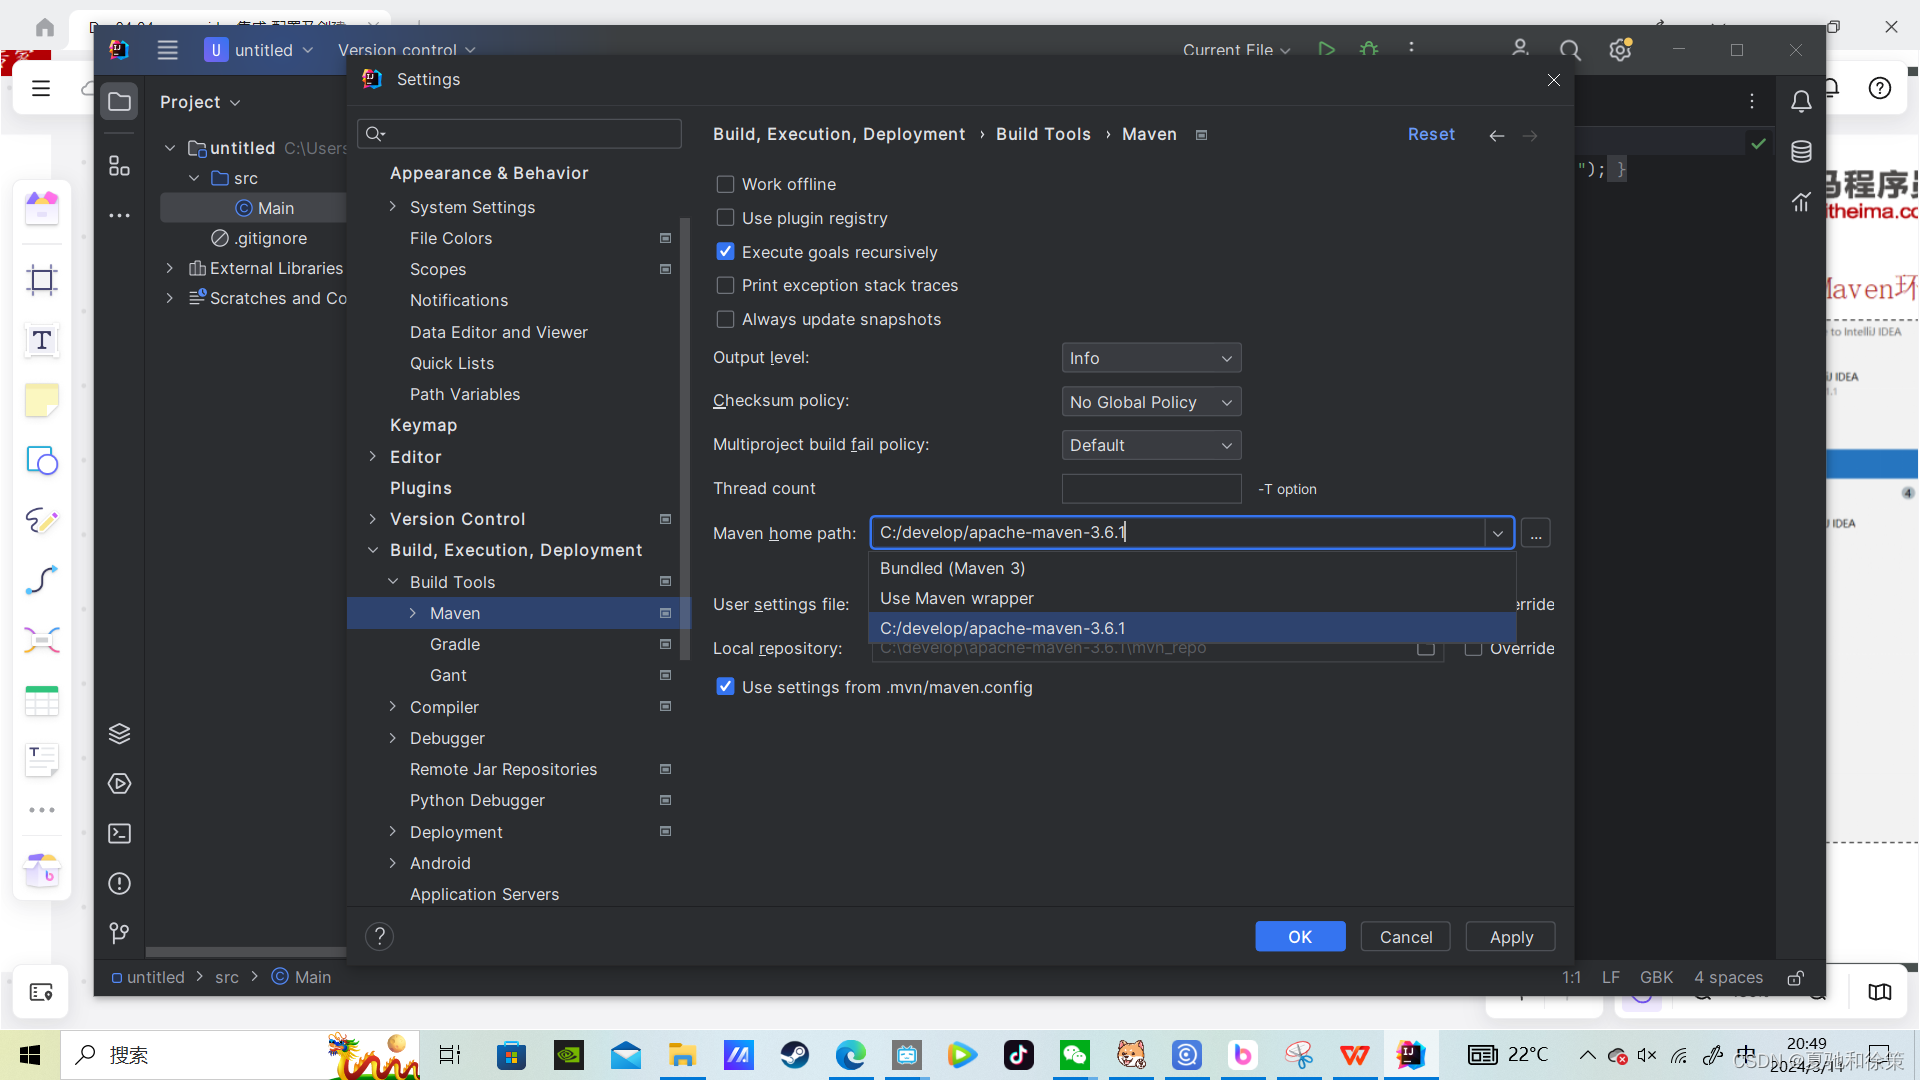Screen dimensions: 1920x1080
Task: Open Keymap settings page
Action: tap(423, 425)
